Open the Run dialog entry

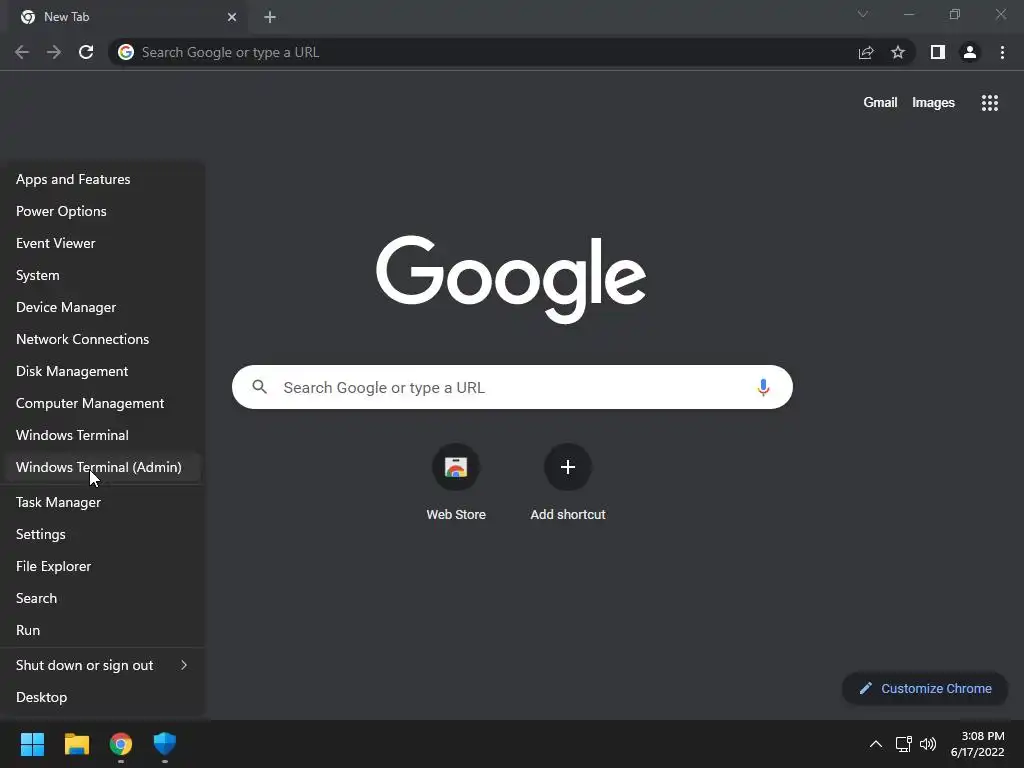[x=103, y=630]
